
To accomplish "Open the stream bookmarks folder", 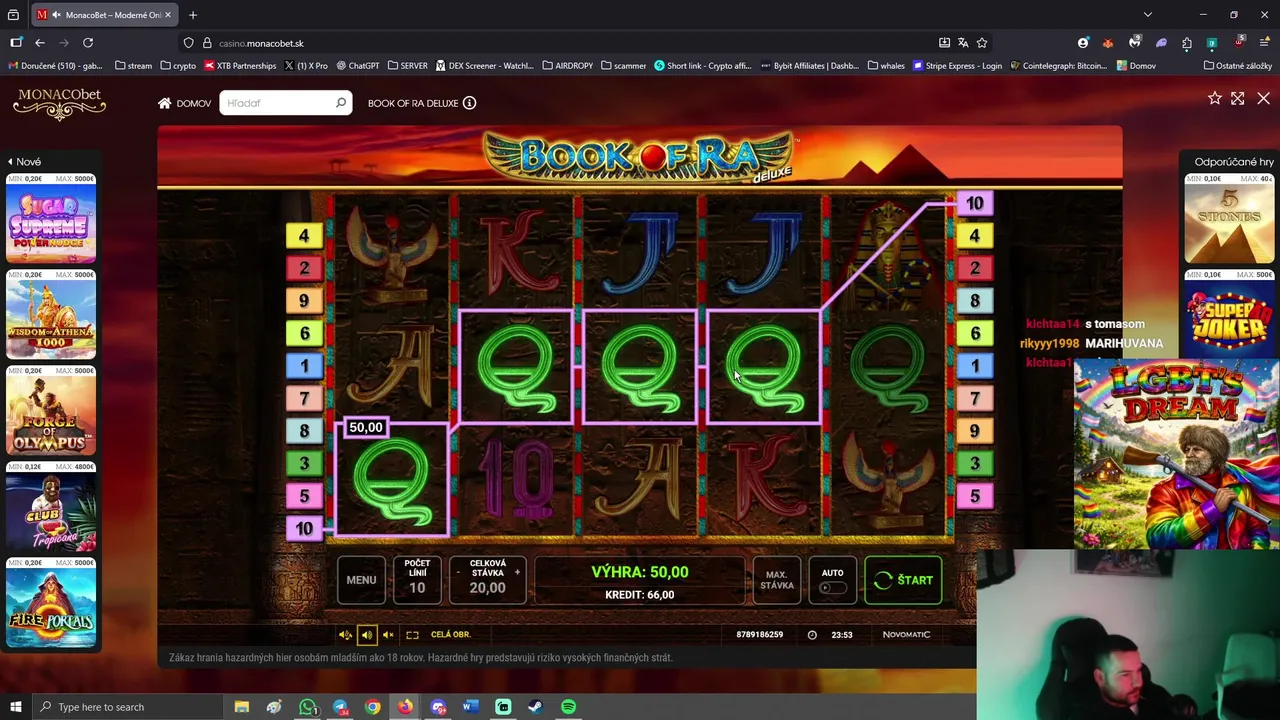I will (133, 66).
